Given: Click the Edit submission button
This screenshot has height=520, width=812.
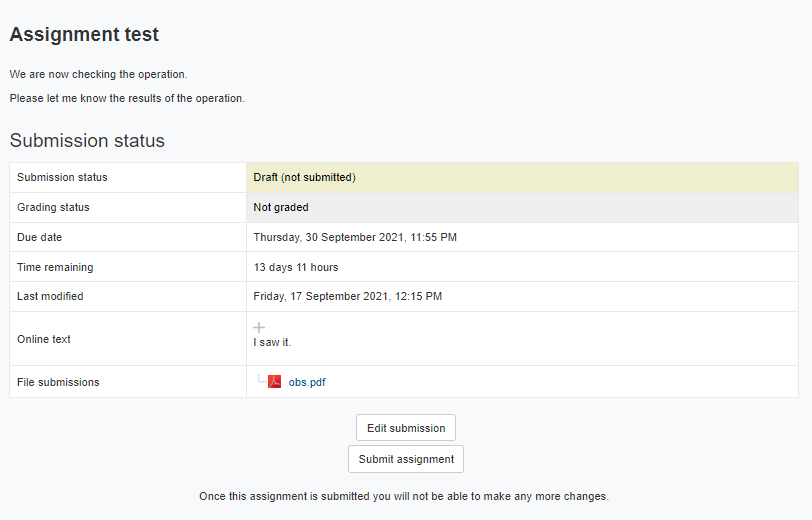Looking at the screenshot, I should [x=405, y=428].
